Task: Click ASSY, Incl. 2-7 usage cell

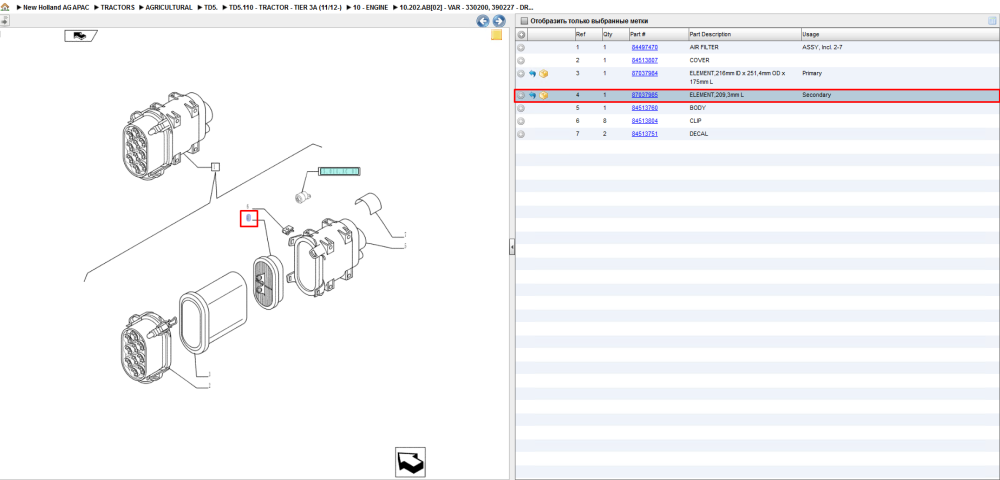Action: coord(823,48)
